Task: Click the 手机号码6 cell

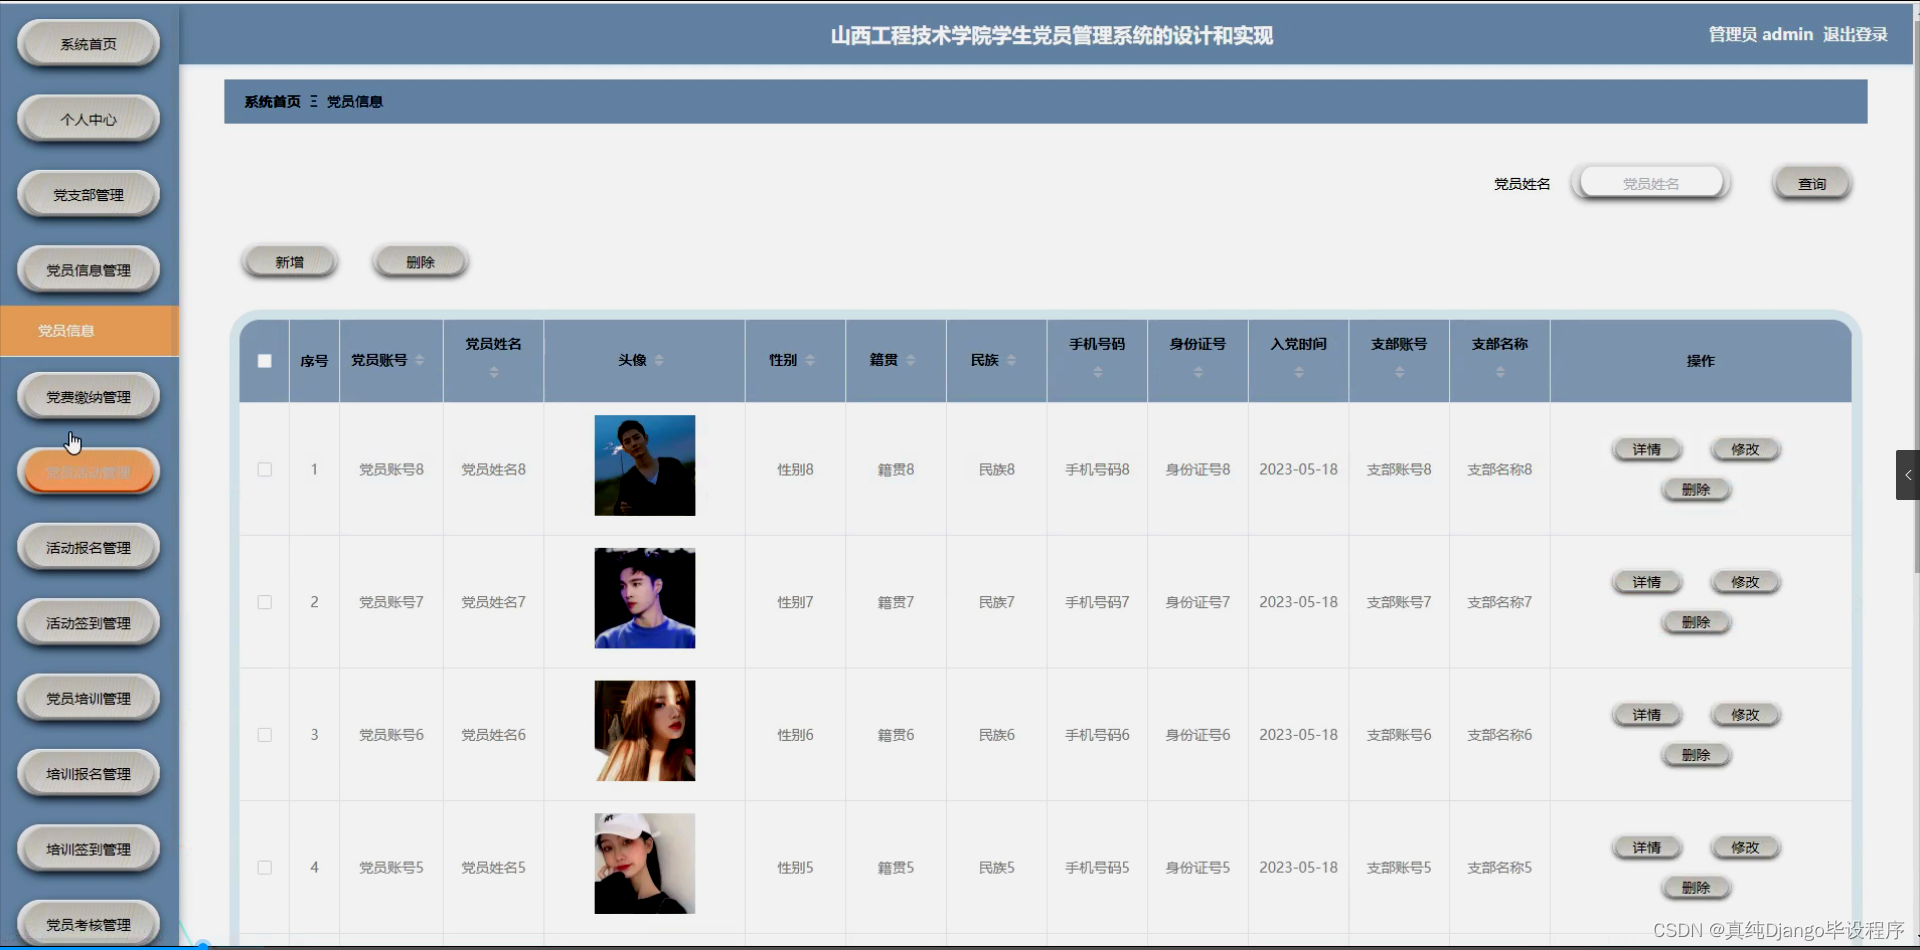Action: pos(1097,735)
